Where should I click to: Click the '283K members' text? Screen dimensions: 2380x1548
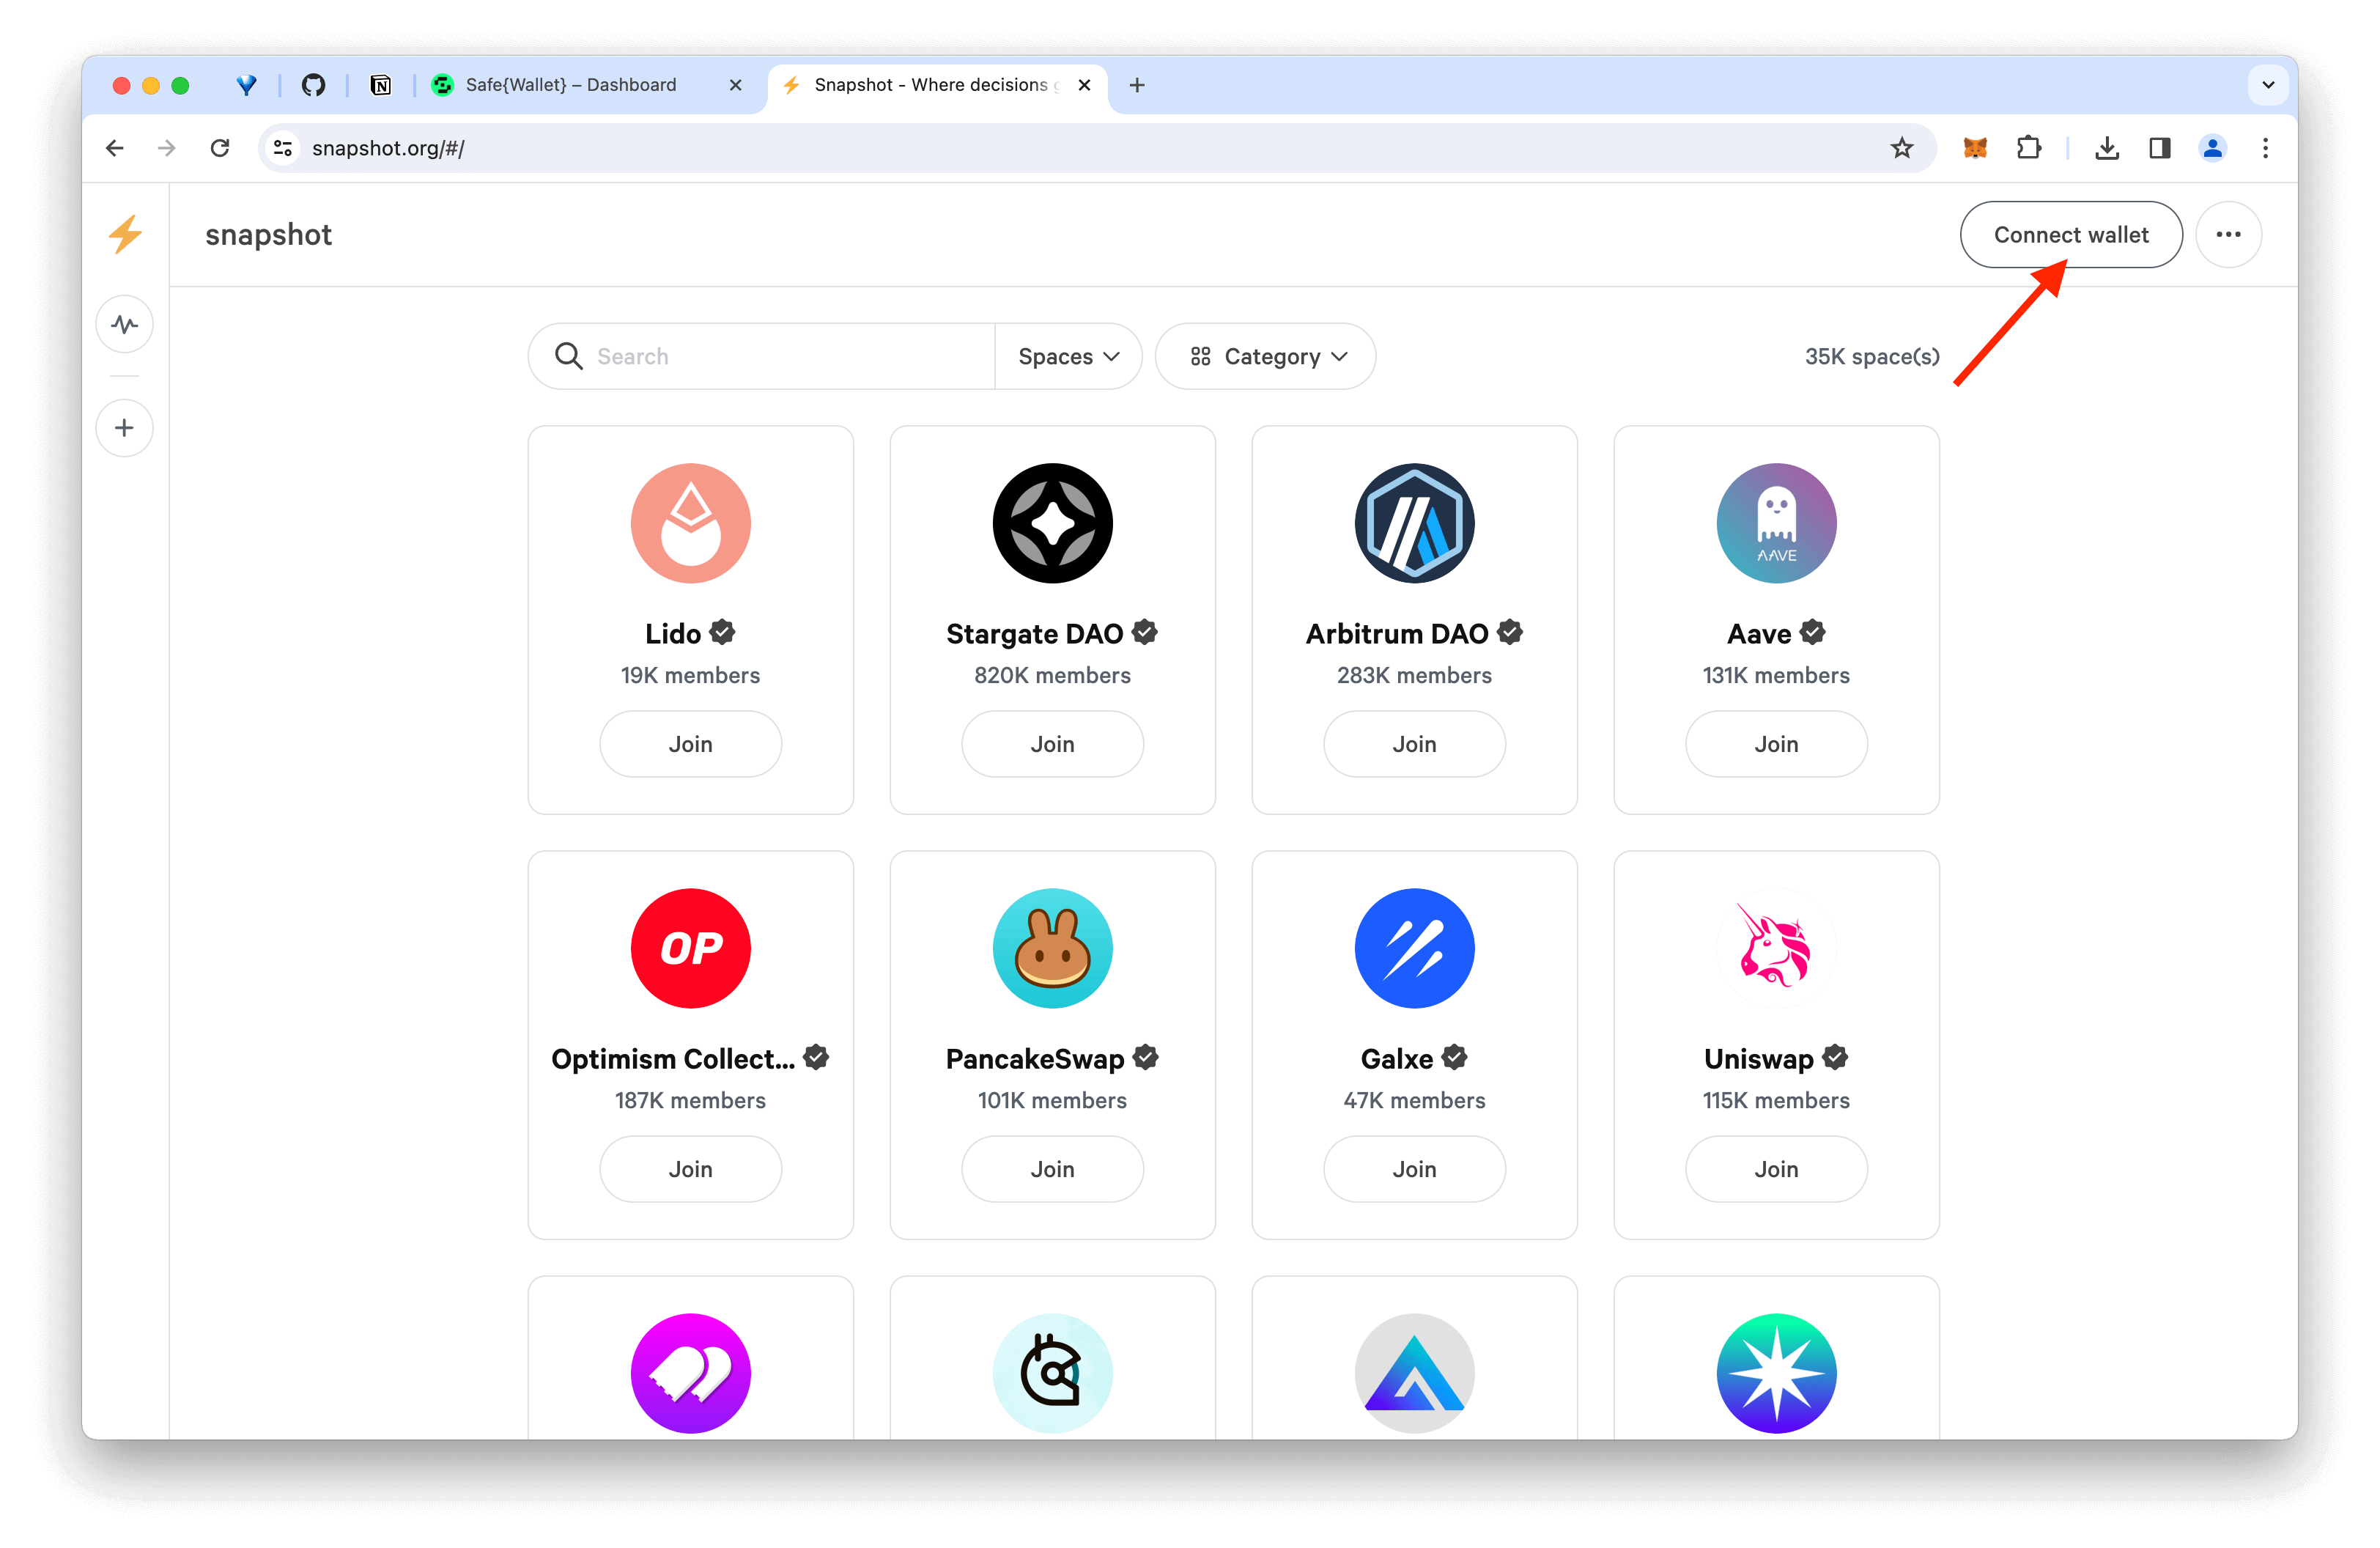(1415, 675)
